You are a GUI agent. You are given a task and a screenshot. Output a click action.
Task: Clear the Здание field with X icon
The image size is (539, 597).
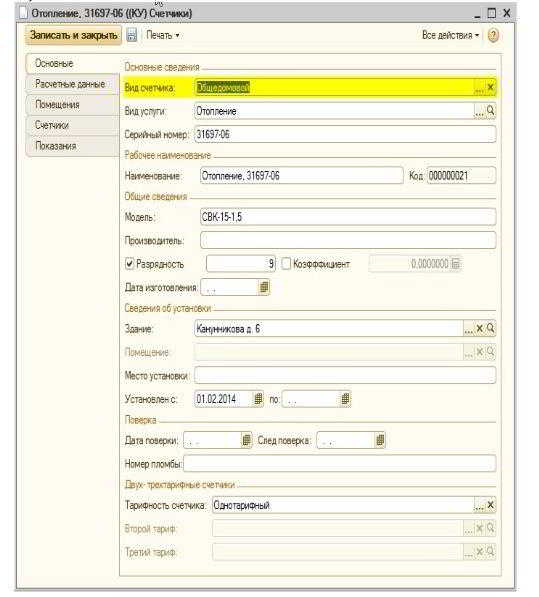480,329
